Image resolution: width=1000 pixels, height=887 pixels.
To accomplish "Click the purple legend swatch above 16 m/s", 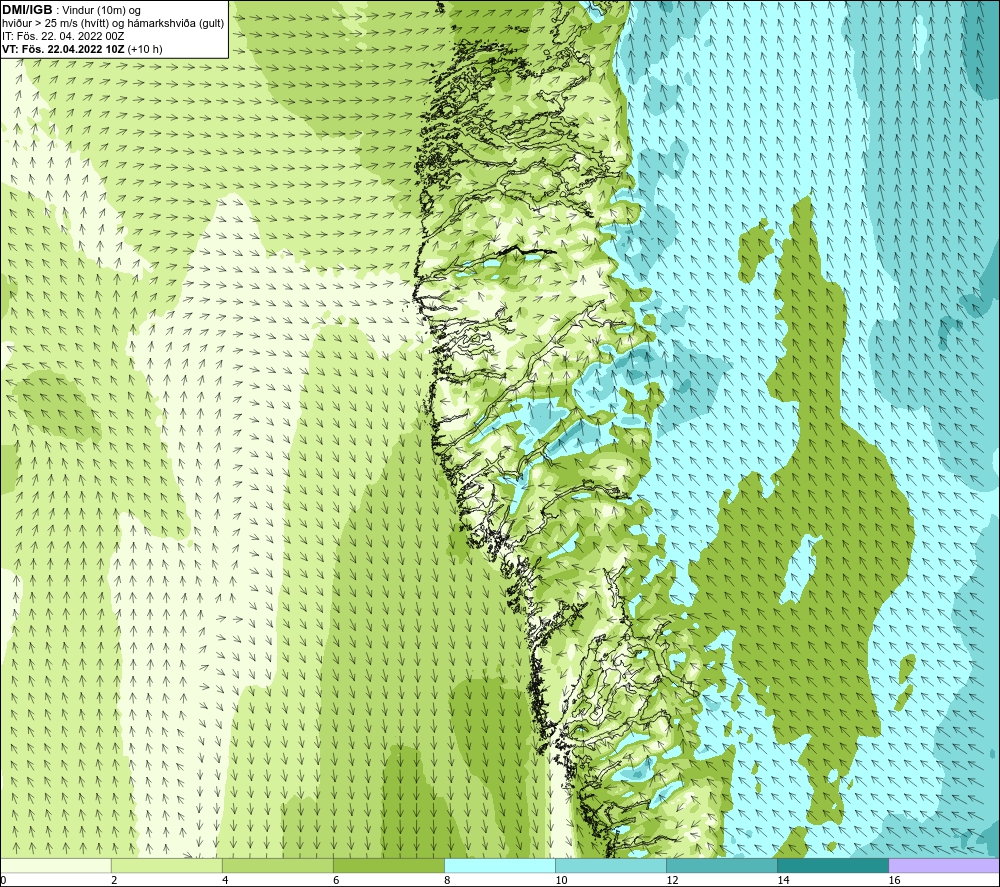I will [944, 866].
